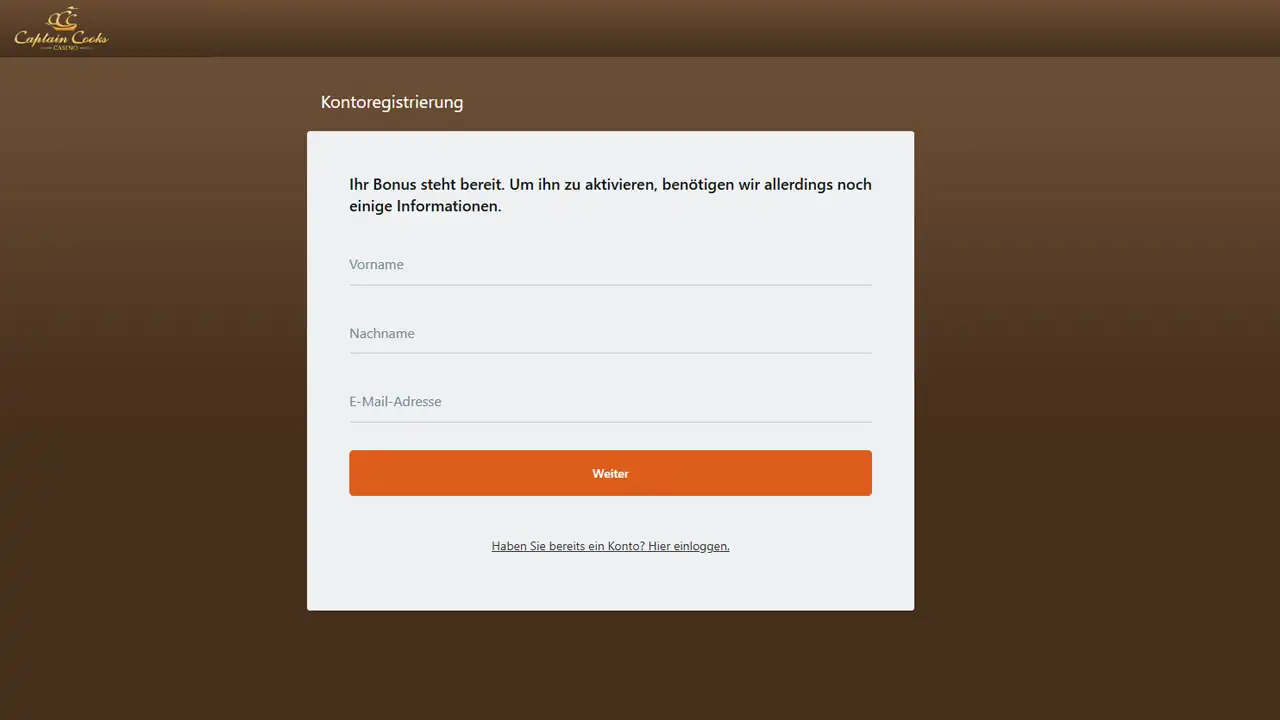The width and height of the screenshot is (1280, 720).
Task: Click the Captain Cooks Casino logo
Action: pyautogui.click(x=61, y=28)
